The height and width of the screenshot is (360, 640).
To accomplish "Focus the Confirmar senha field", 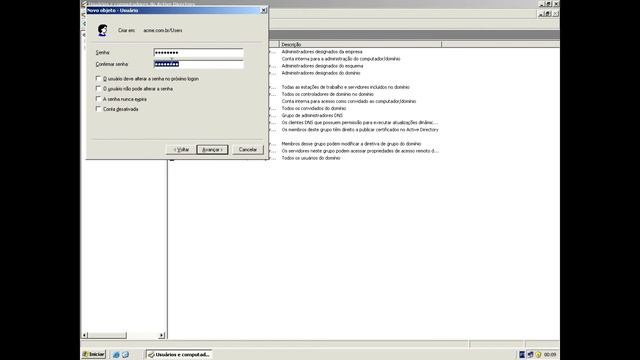I will 198,64.
